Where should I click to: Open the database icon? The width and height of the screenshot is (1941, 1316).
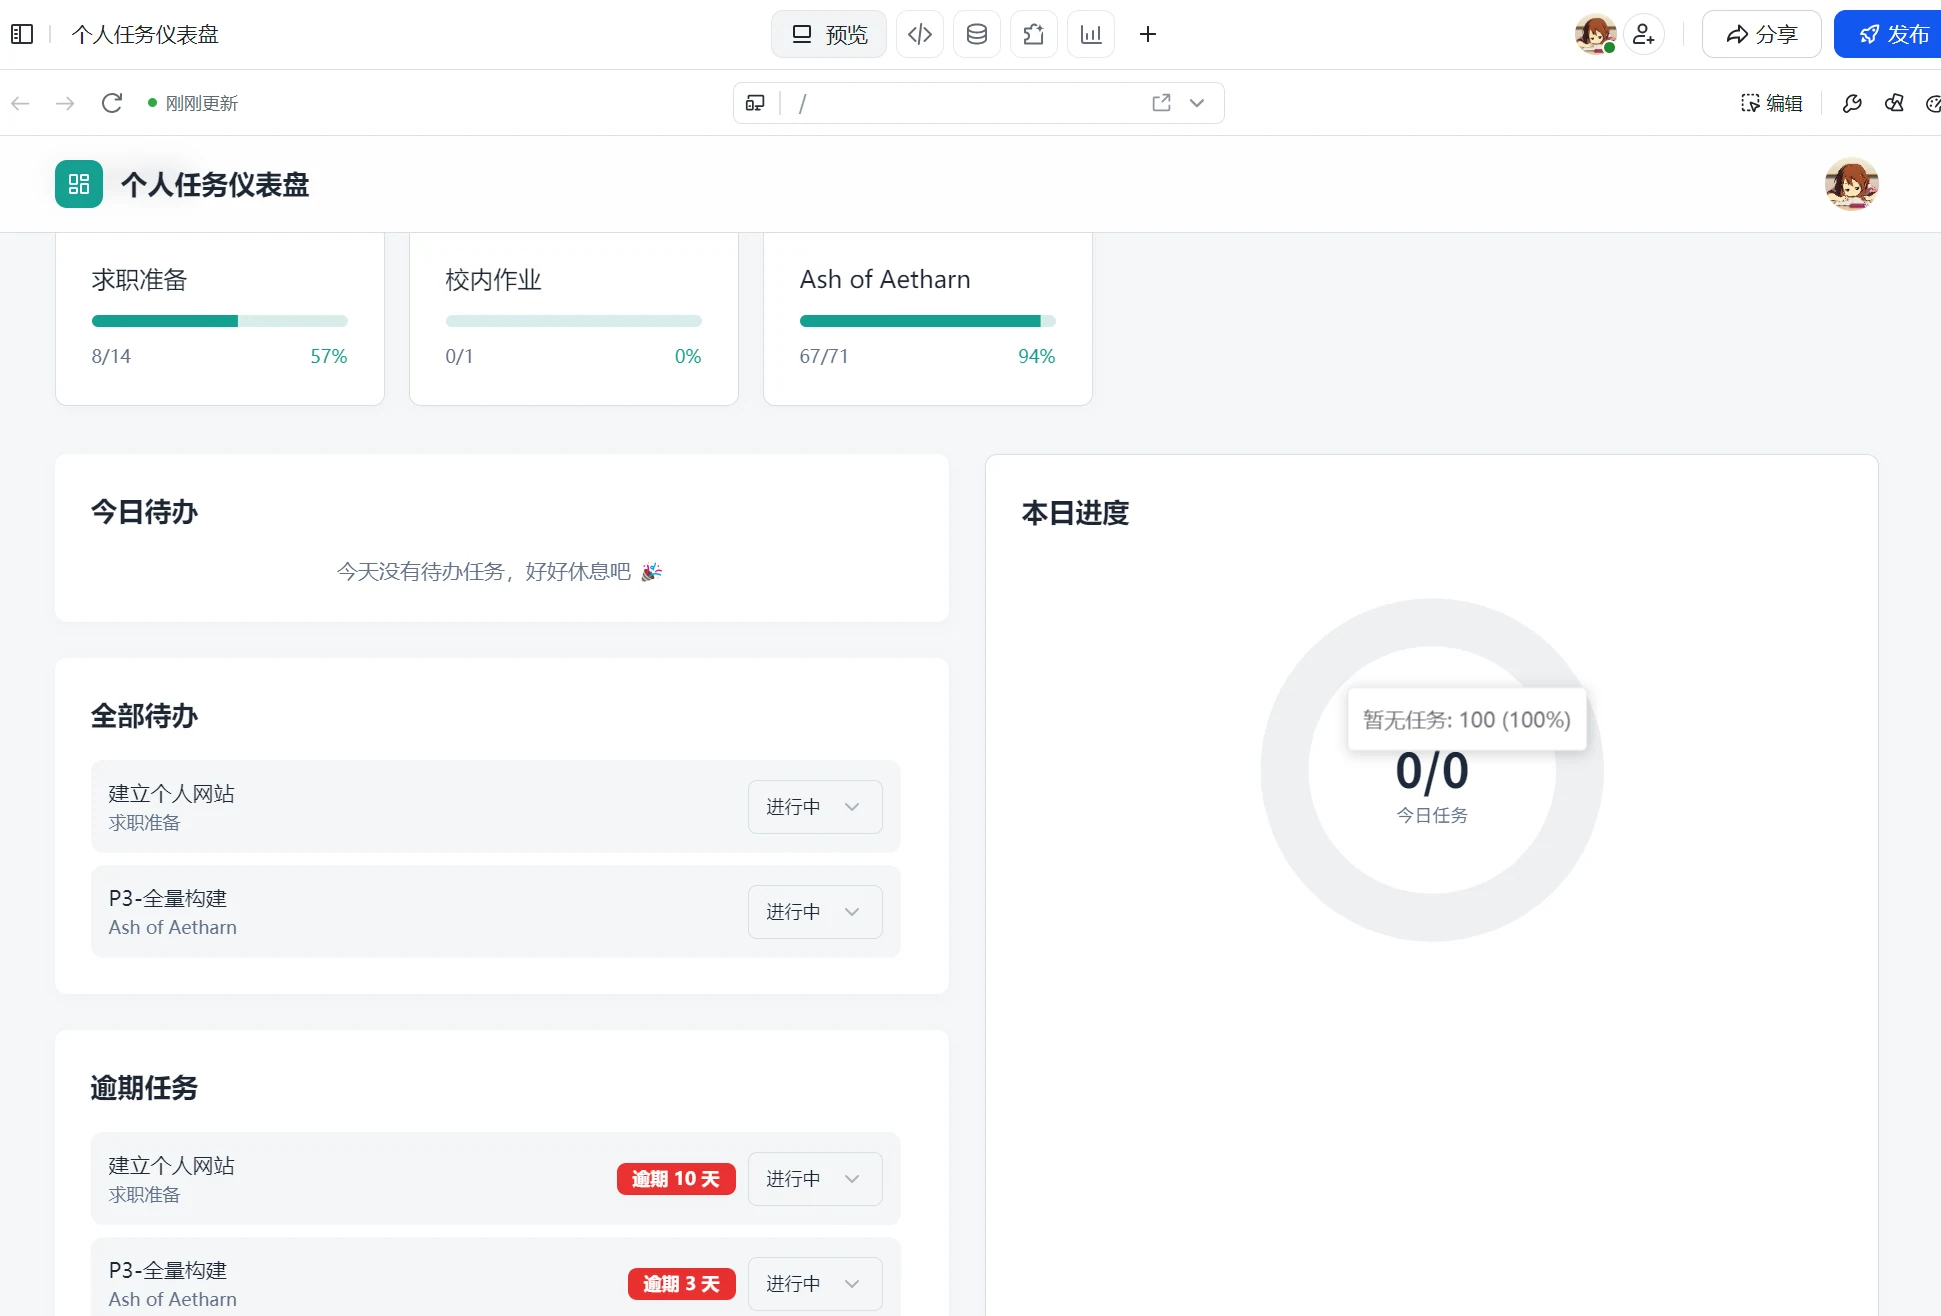click(x=977, y=34)
